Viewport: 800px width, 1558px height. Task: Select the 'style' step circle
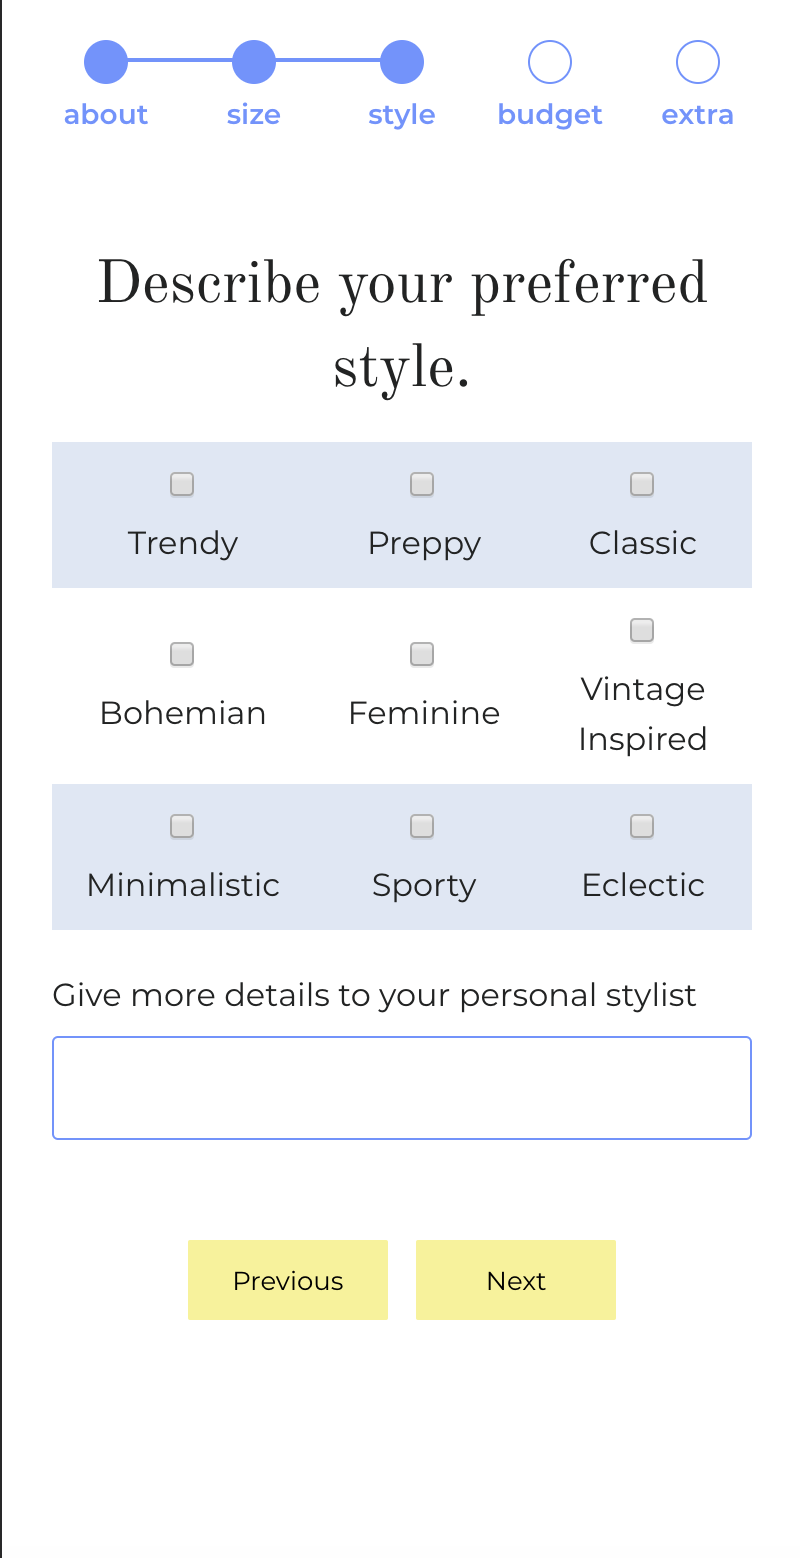(402, 62)
